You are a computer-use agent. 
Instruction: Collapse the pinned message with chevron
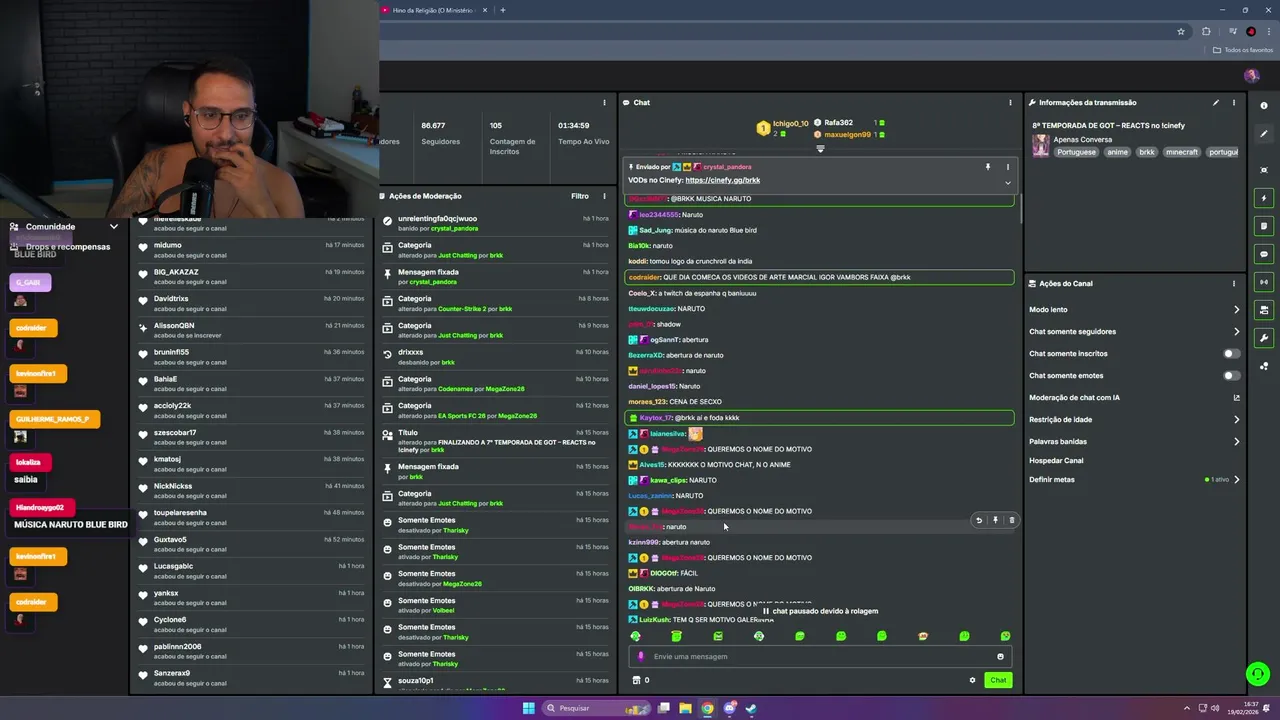pyautogui.click(x=1007, y=183)
